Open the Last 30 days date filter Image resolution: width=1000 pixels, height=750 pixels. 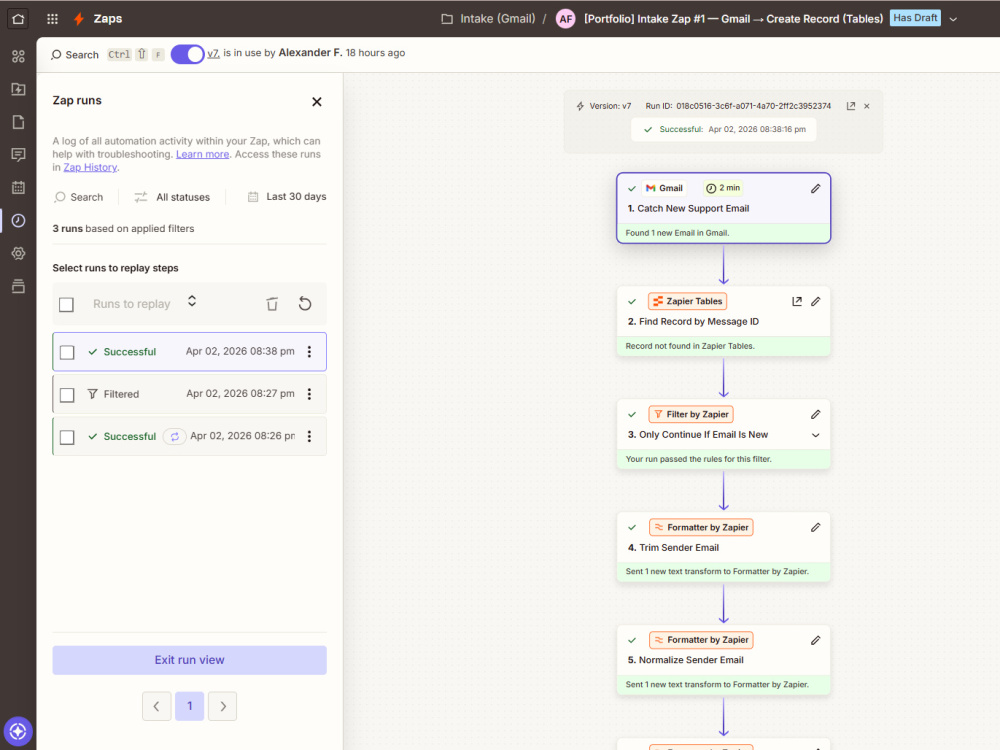coord(287,196)
